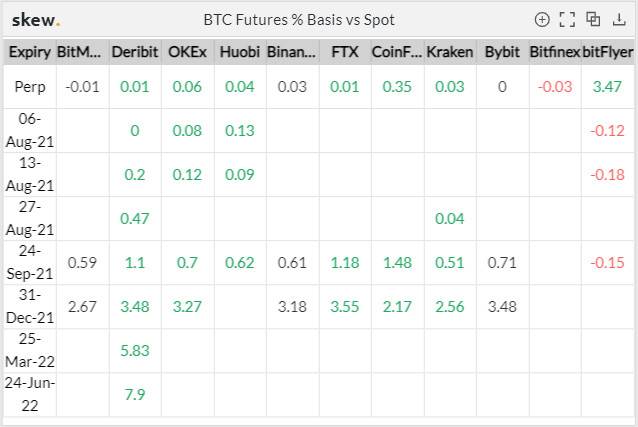Click the circled plus add icon
Viewport: 638px width, 427px height.
[x=542, y=20]
